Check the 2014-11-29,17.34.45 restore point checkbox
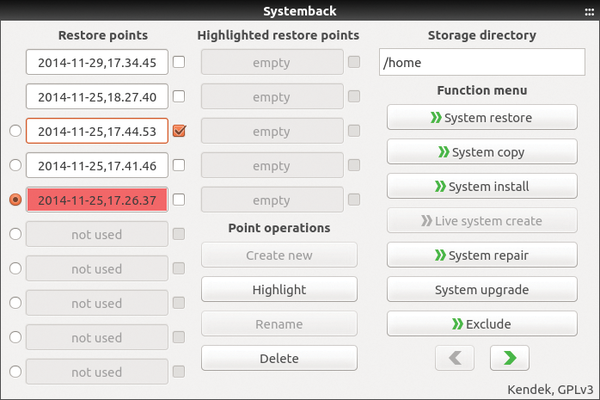 pyautogui.click(x=179, y=62)
